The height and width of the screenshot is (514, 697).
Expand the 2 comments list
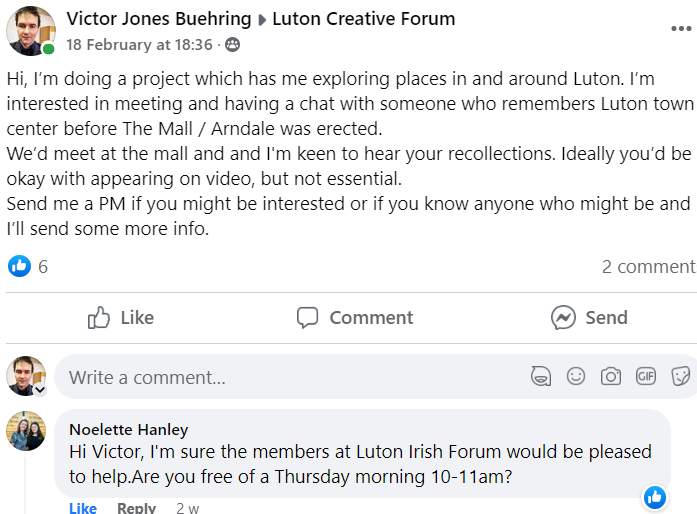[648, 266]
